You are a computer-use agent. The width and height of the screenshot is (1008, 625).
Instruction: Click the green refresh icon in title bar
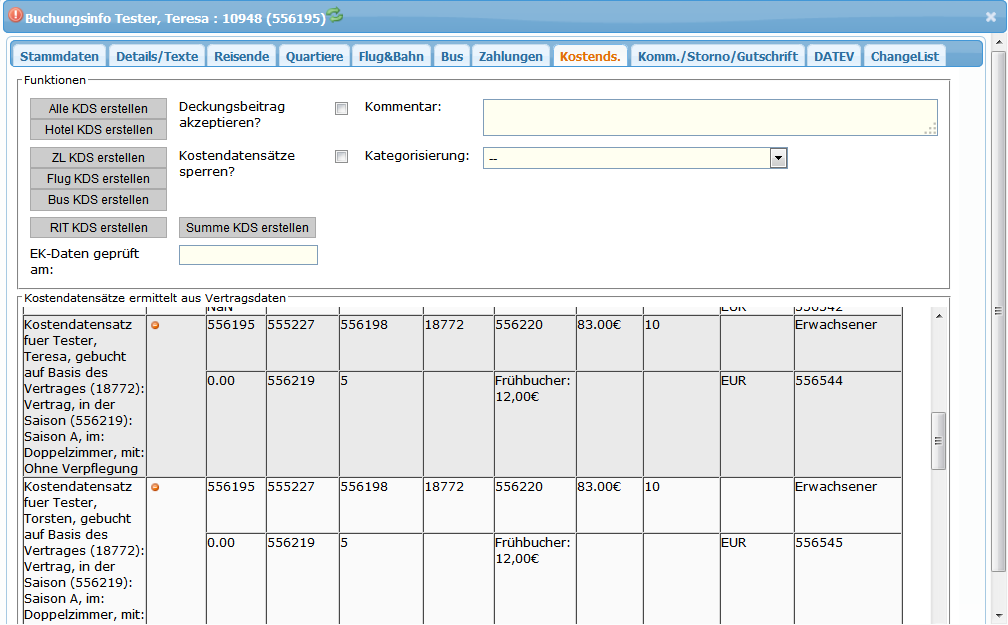tap(335, 15)
